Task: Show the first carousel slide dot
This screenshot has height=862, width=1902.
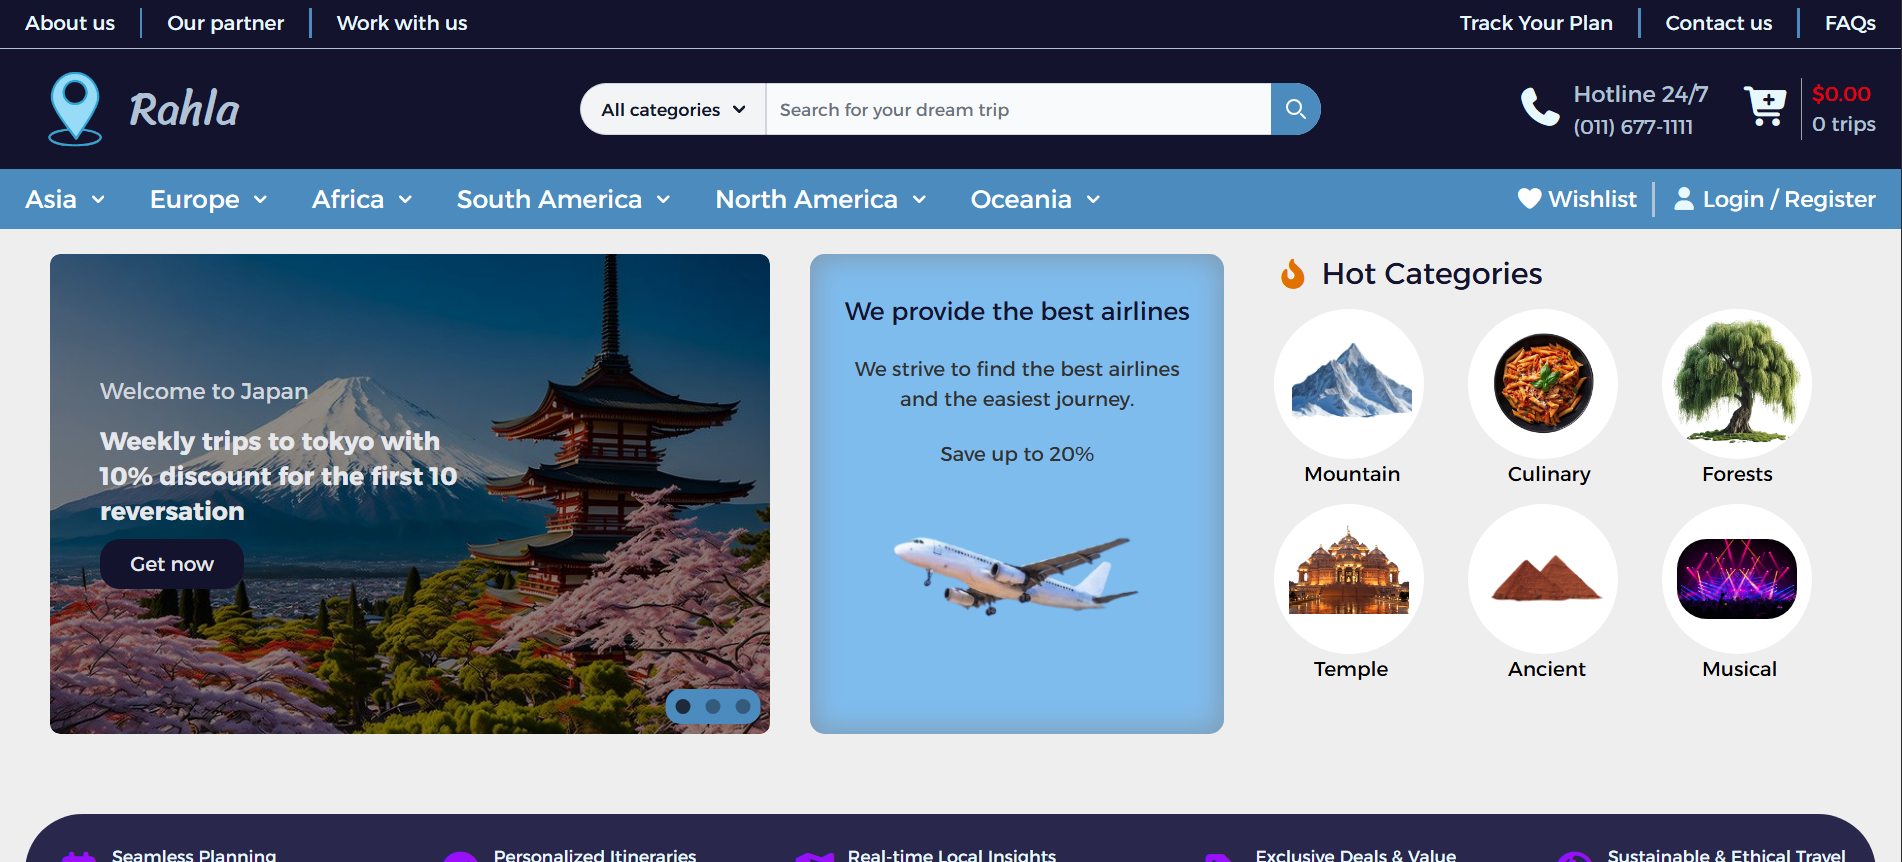Action: pyautogui.click(x=683, y=706)
